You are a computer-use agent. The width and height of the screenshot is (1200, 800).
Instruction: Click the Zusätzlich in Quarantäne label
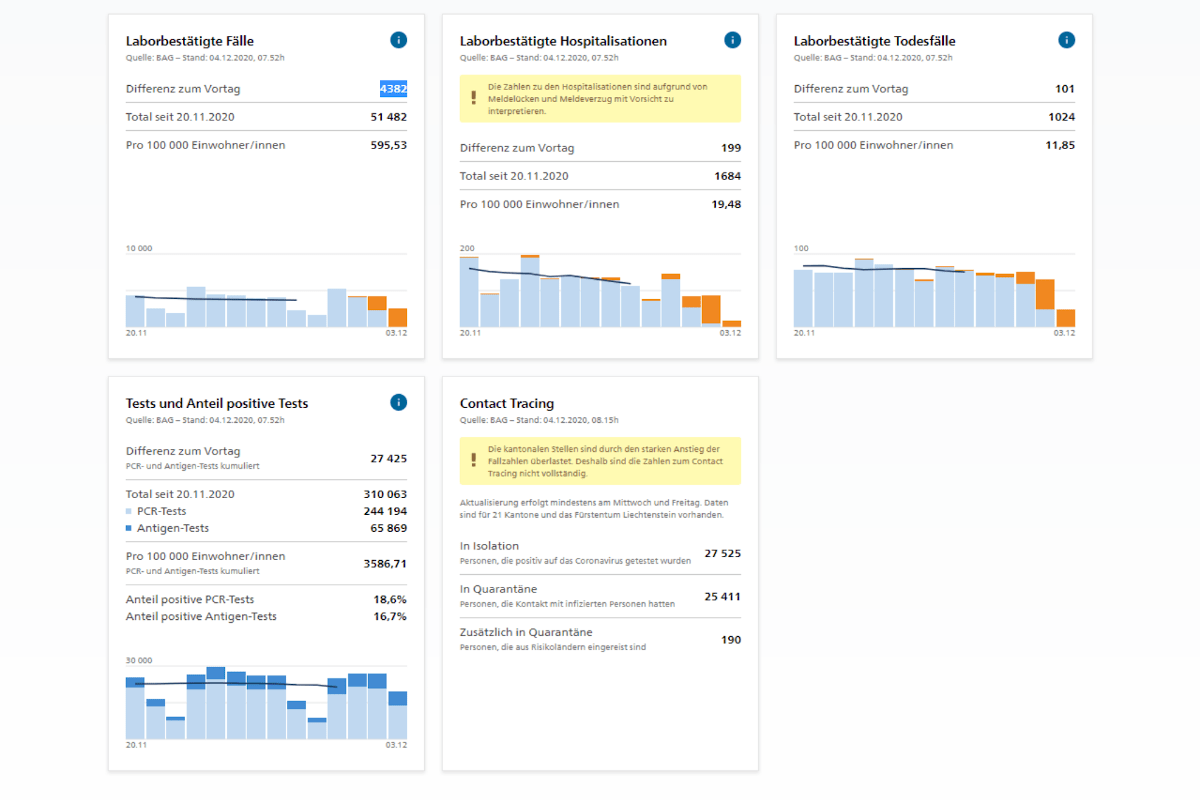(x=526, y=632)
